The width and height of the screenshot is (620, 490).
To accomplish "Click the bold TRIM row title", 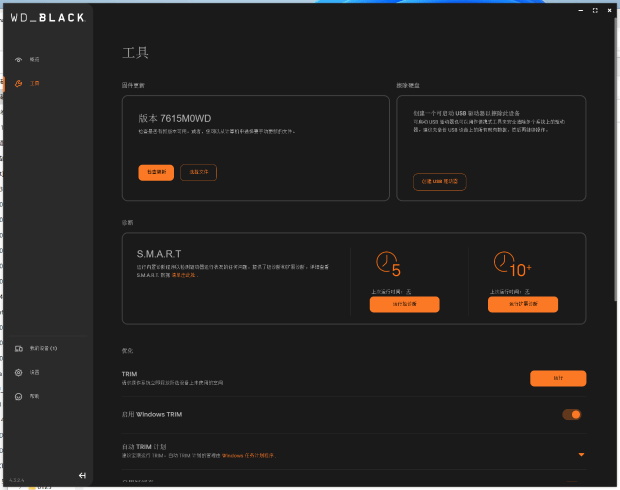I will click(129, 374).
